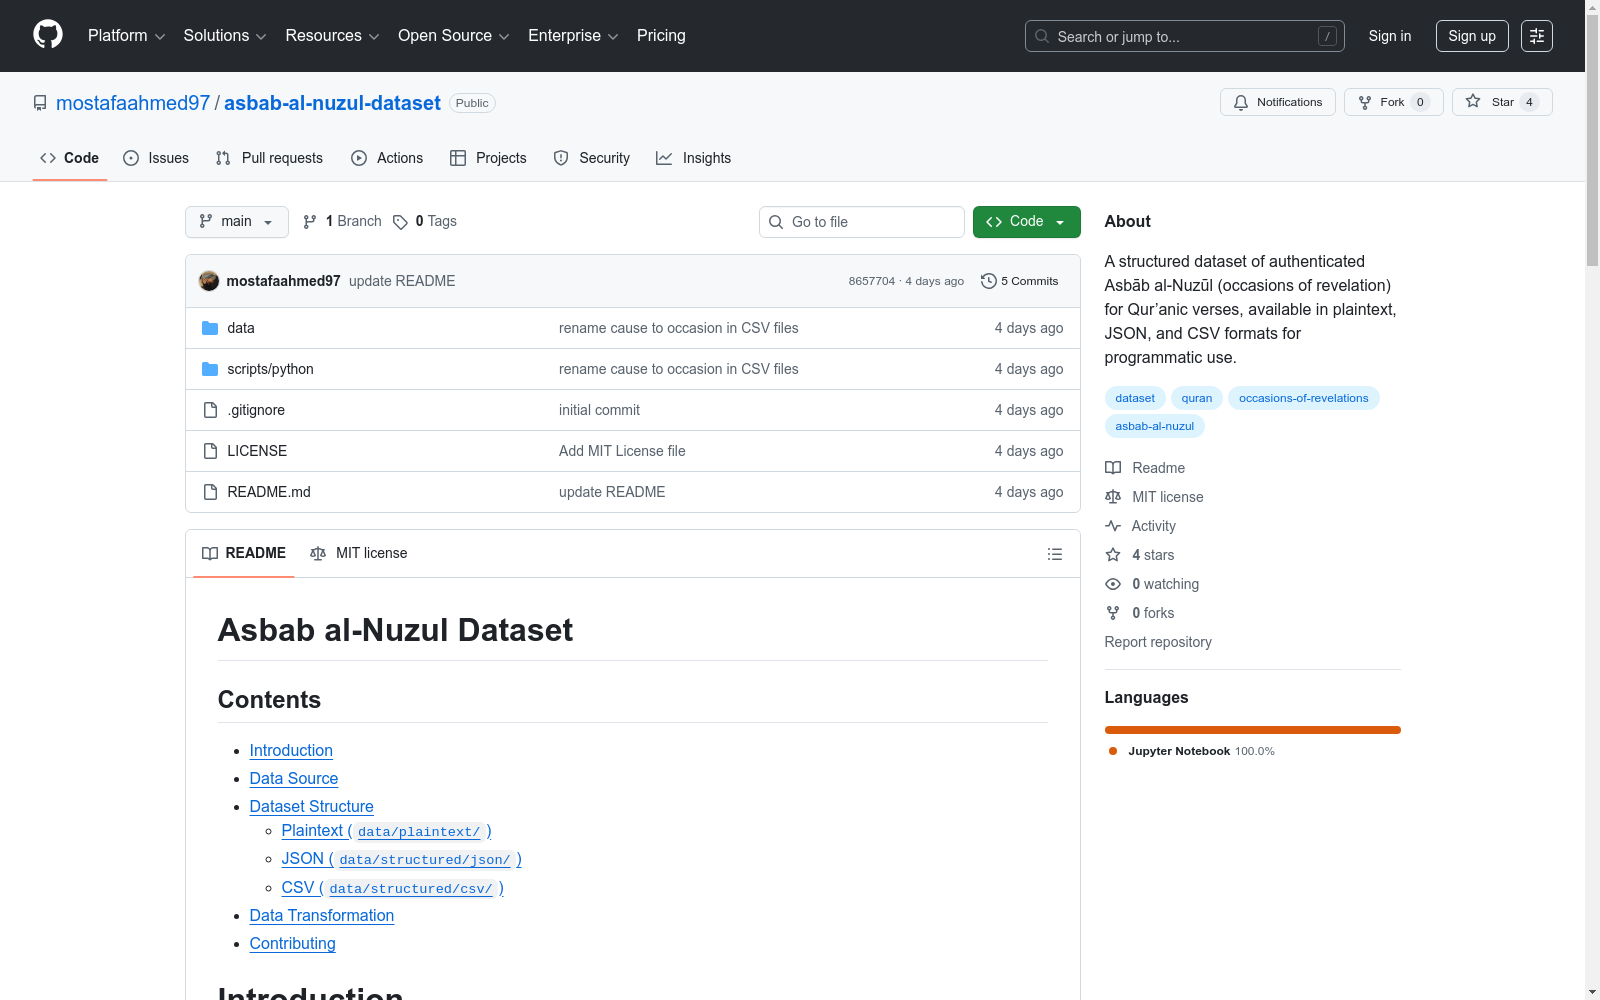Screen dimensions: 1600x1000
Task: Click the scripts/python folder icon
Action: 210,369
